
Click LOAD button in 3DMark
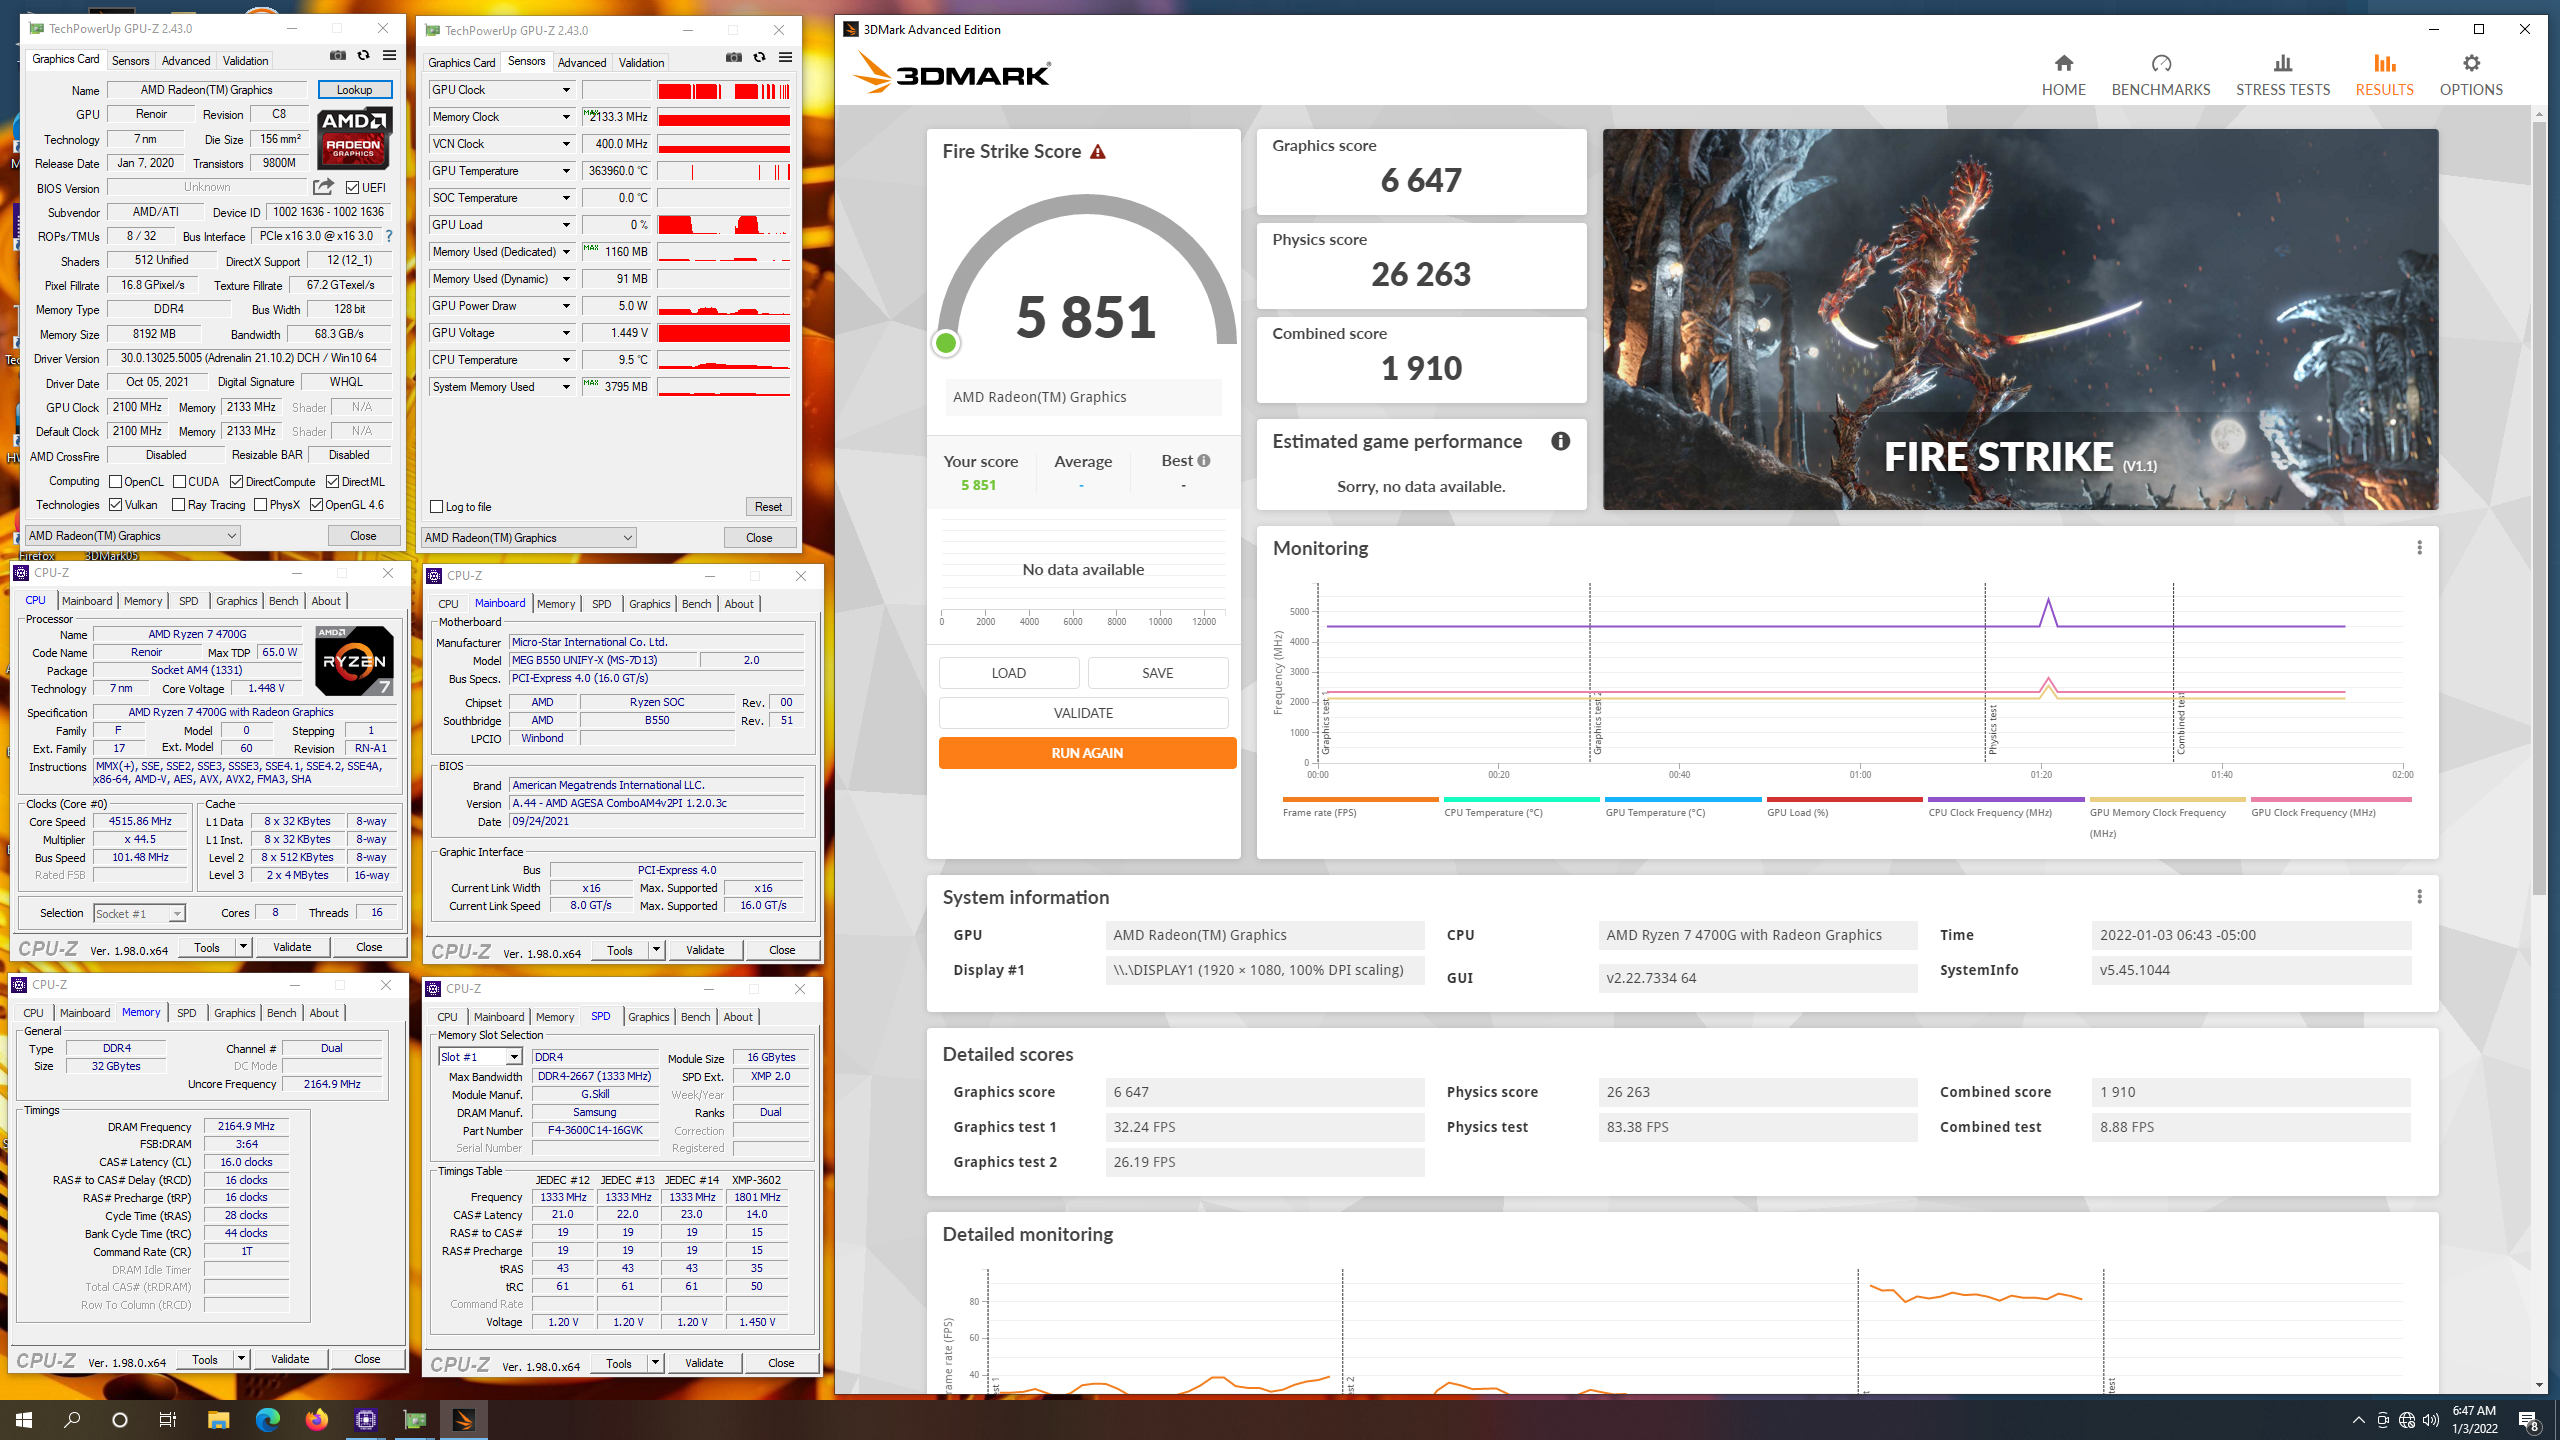(1008, 673)
